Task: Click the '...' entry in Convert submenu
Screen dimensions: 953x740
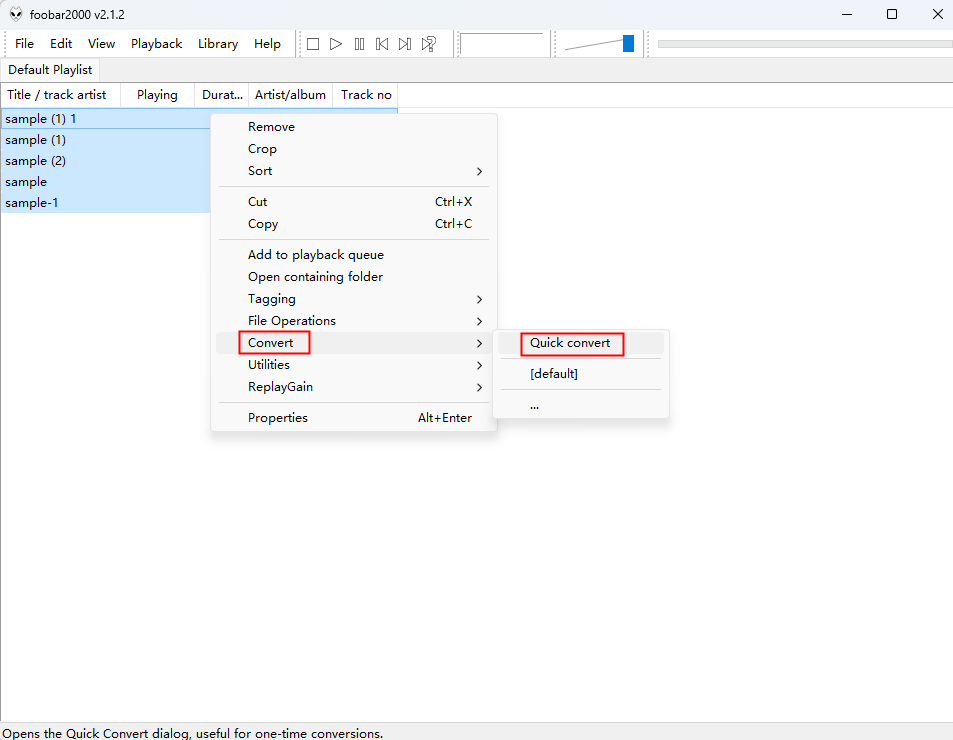Action: pyautogui.click(x=580, y=405)
